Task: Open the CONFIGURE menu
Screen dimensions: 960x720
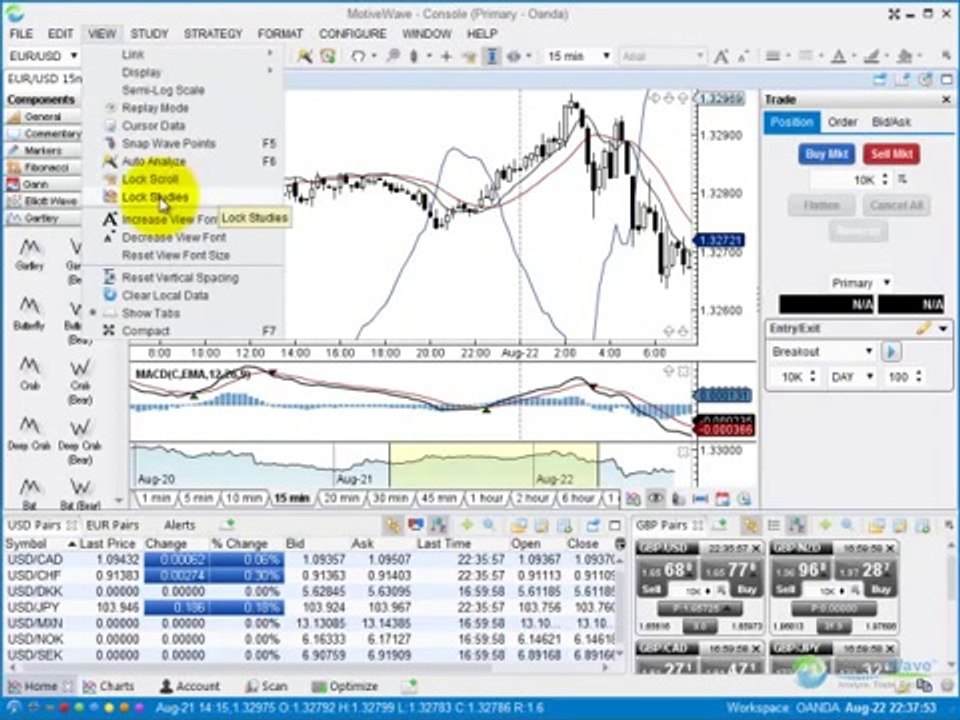Action: click(x=352, y=34)
